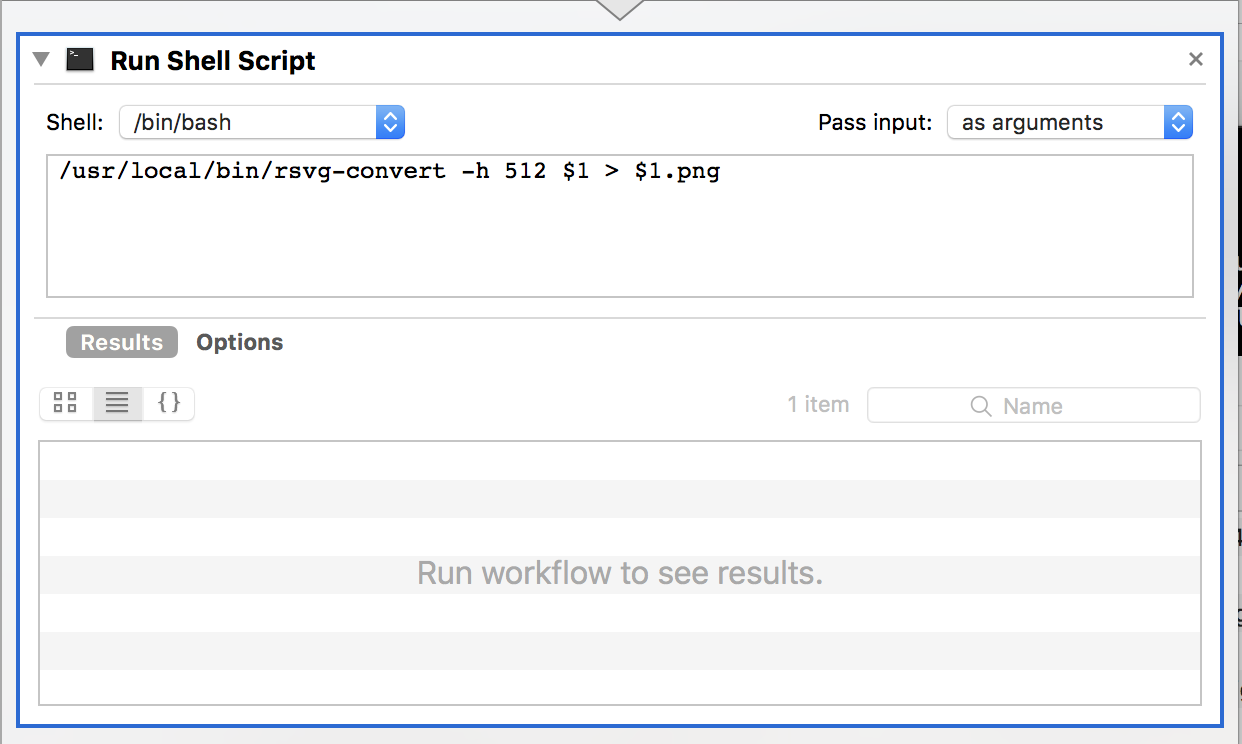This screenshot has width=1242, height=744.
Task: Click the connector notch above the action
Action: tap(619, 9)
